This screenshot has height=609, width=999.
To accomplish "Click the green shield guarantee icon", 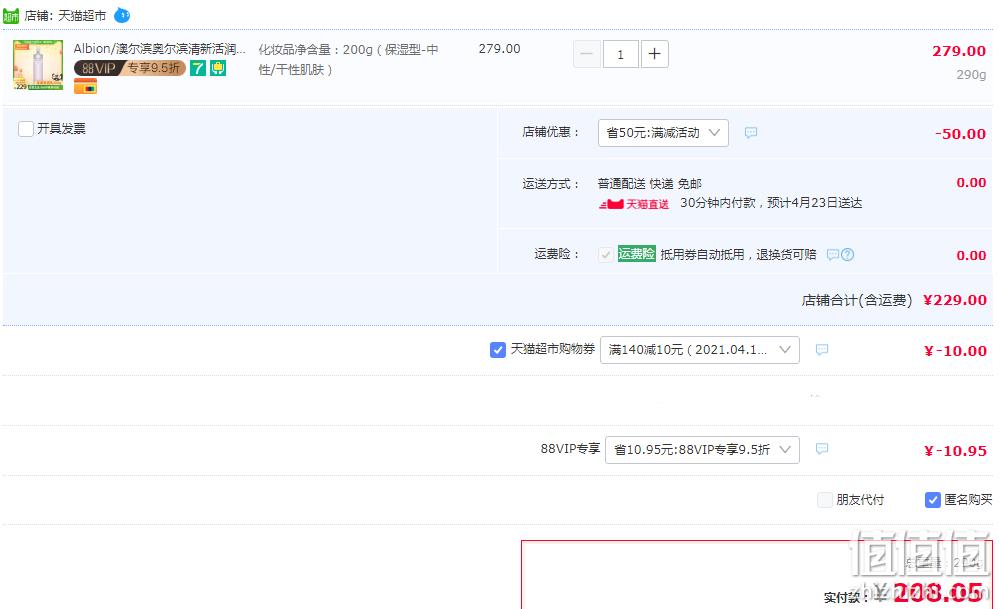I will point(218,68).
